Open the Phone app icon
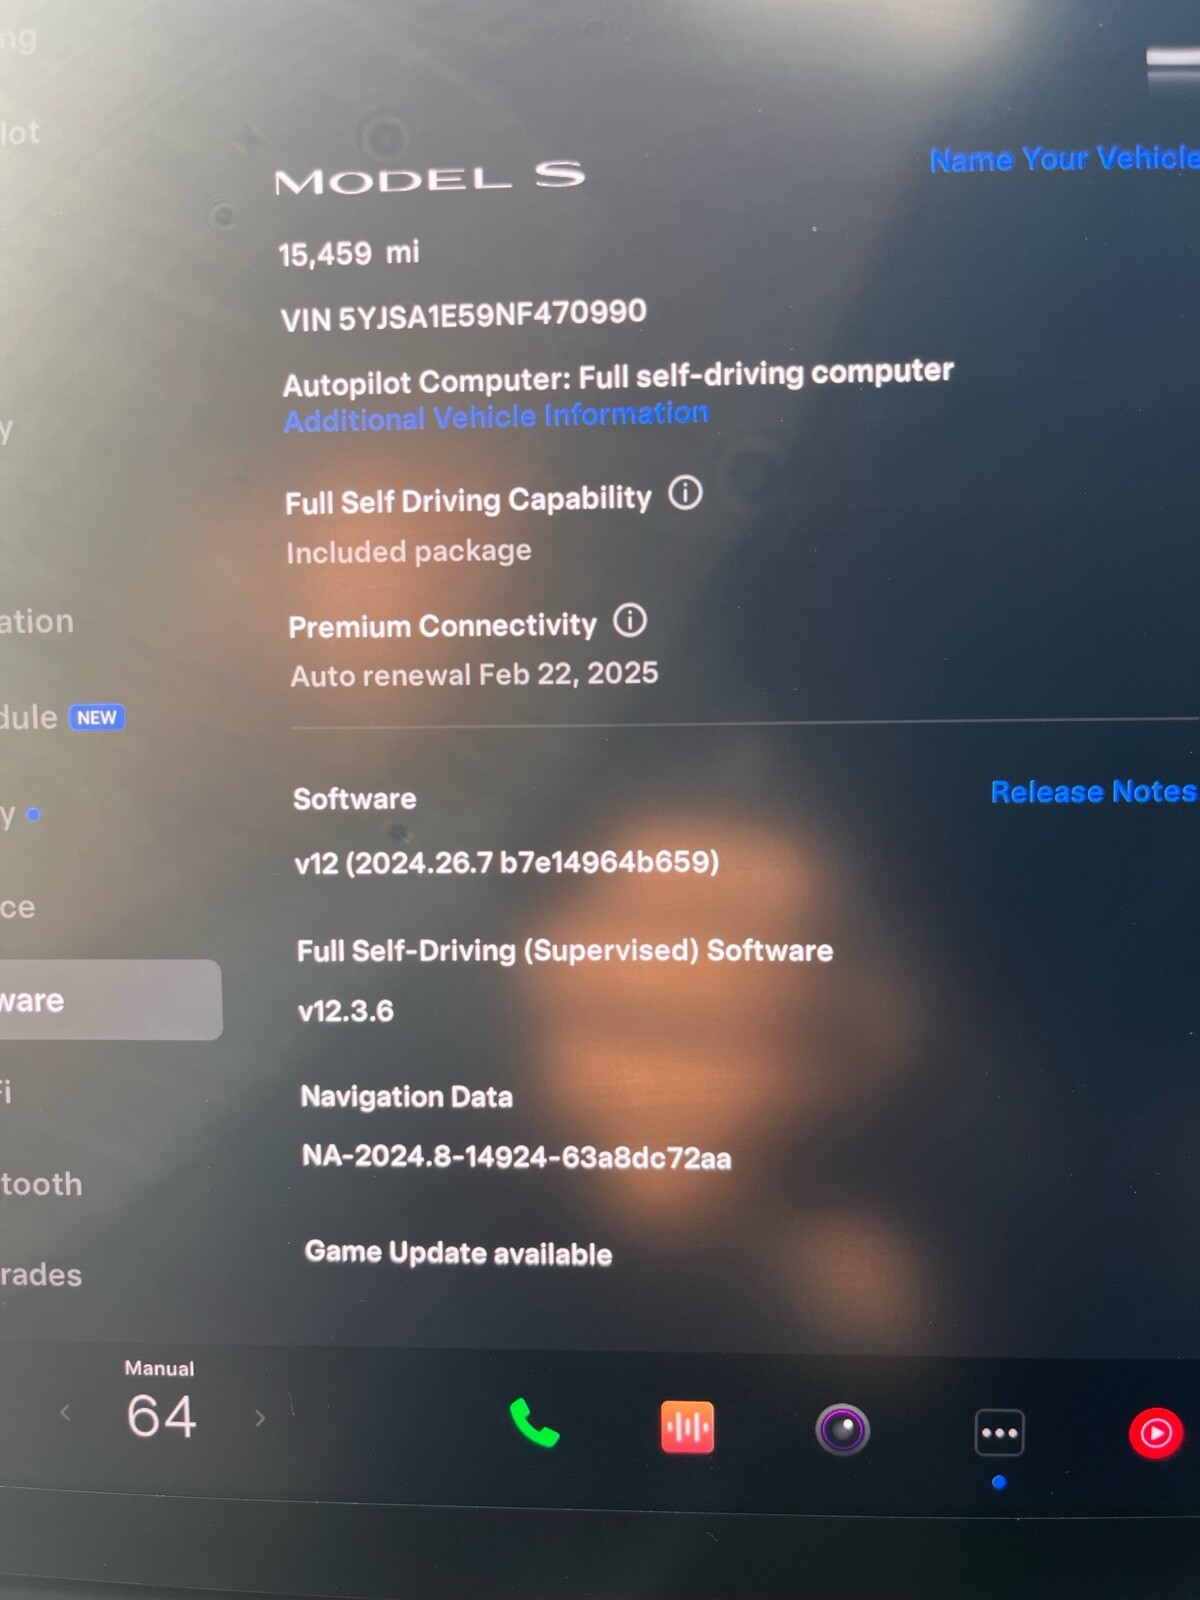Screen dimensions: 1200x1600 [x=534, y=1423]
